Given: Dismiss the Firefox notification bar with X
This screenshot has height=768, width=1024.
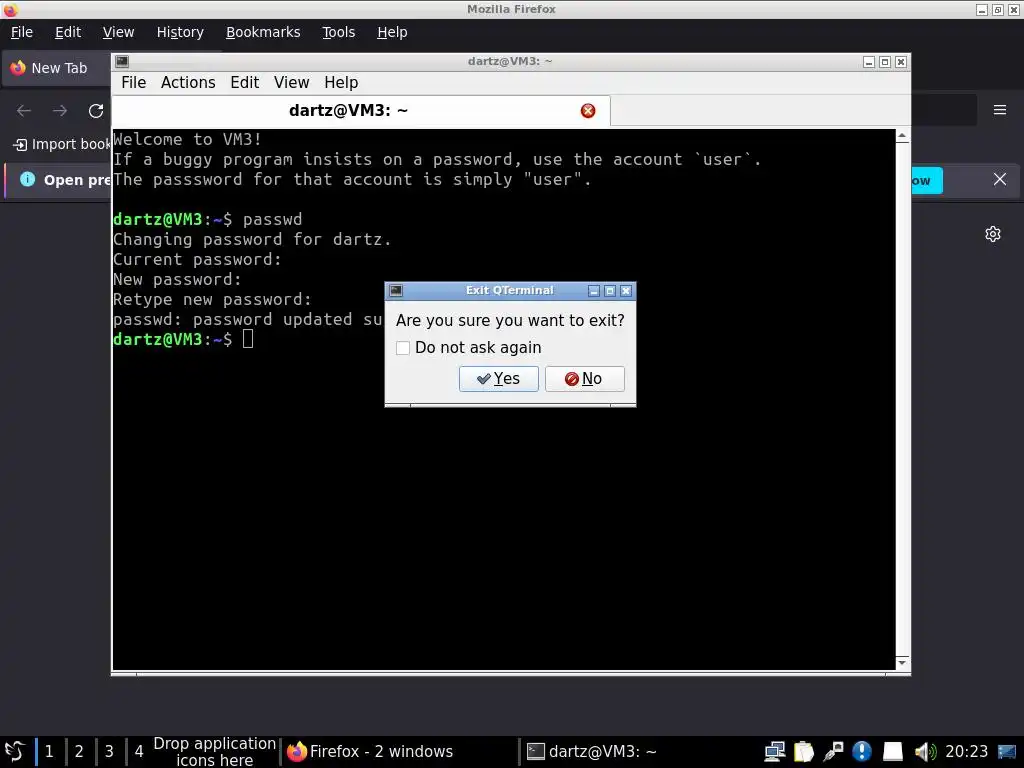Looking at the screenshot, I should [1000, 179].
